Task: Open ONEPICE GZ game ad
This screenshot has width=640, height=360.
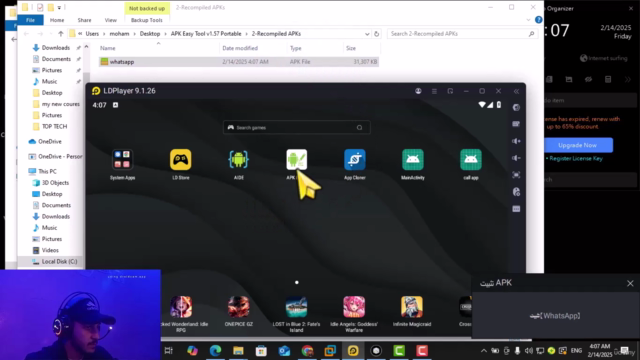Action: click(x=238, y=307)
